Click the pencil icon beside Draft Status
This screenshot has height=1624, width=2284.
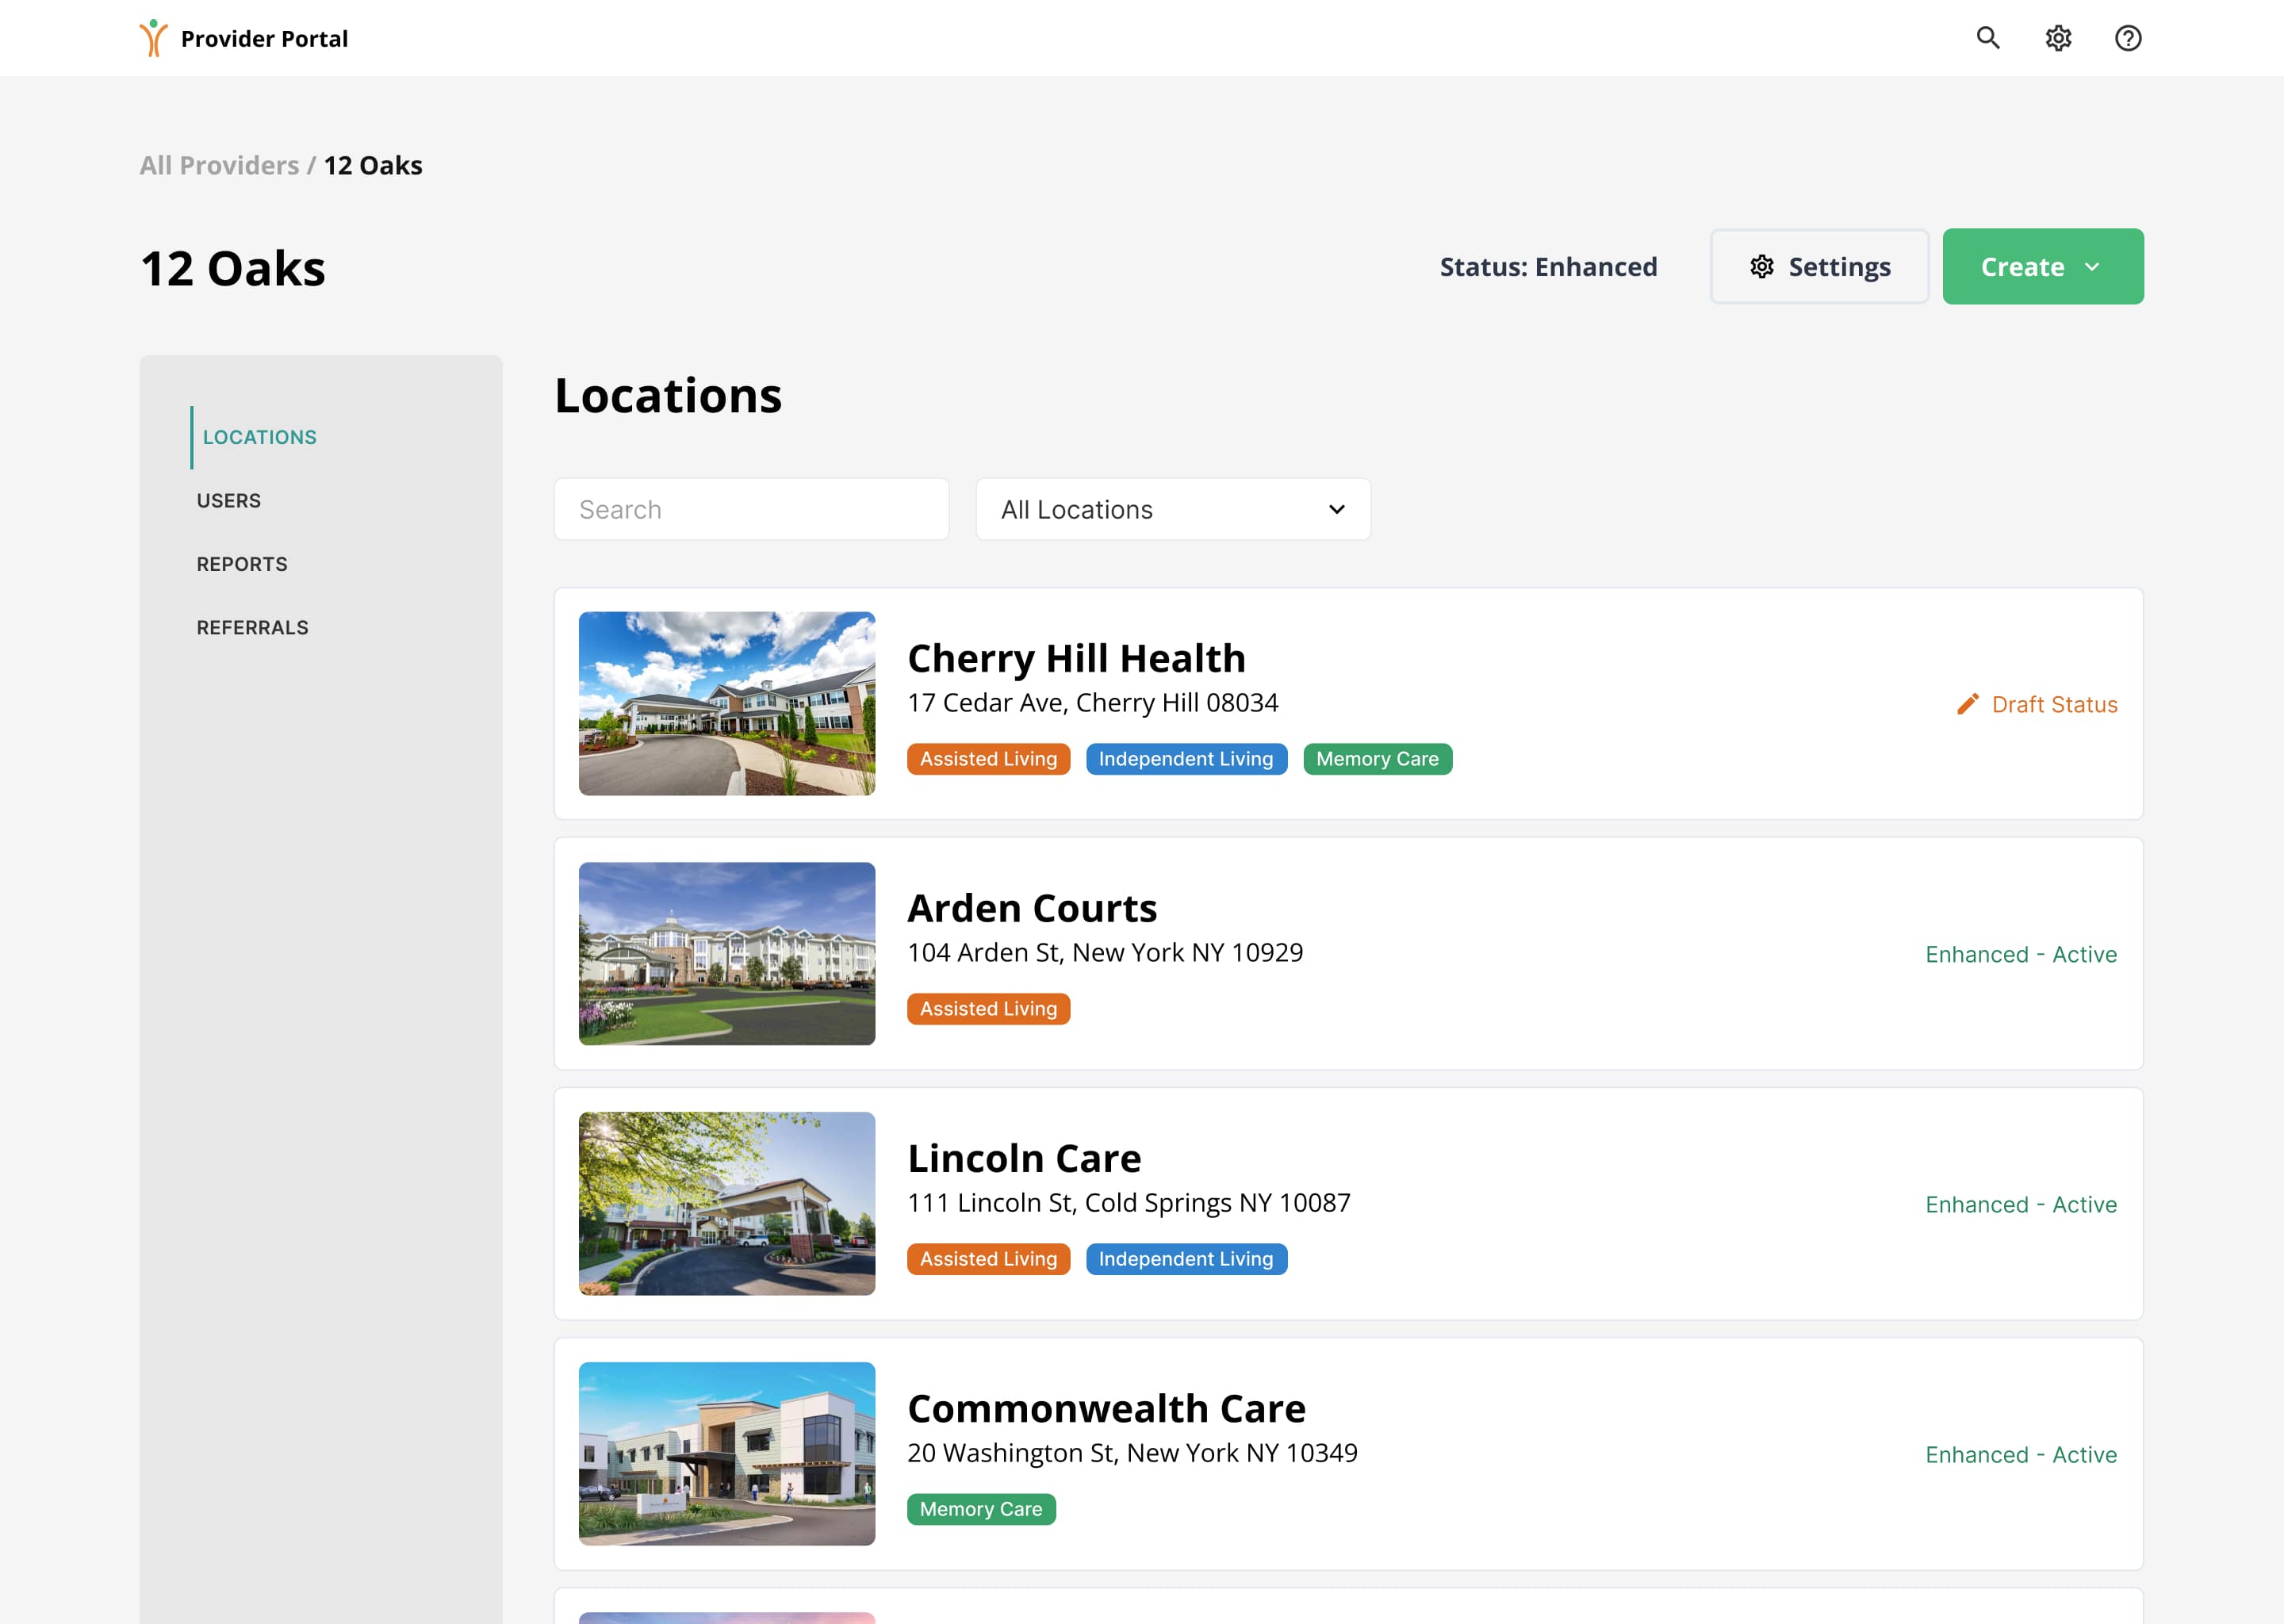coord(1967,704)
